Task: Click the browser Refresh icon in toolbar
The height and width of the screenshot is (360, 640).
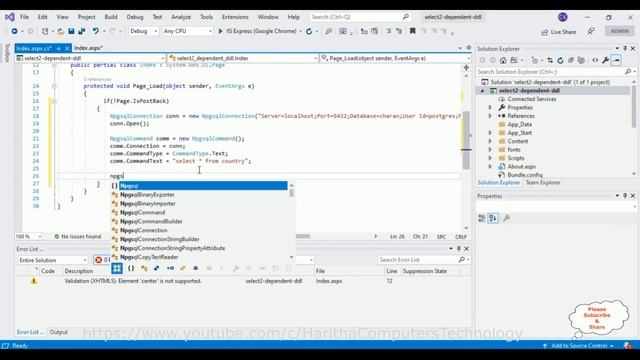Action: click(x=309, y=31)
